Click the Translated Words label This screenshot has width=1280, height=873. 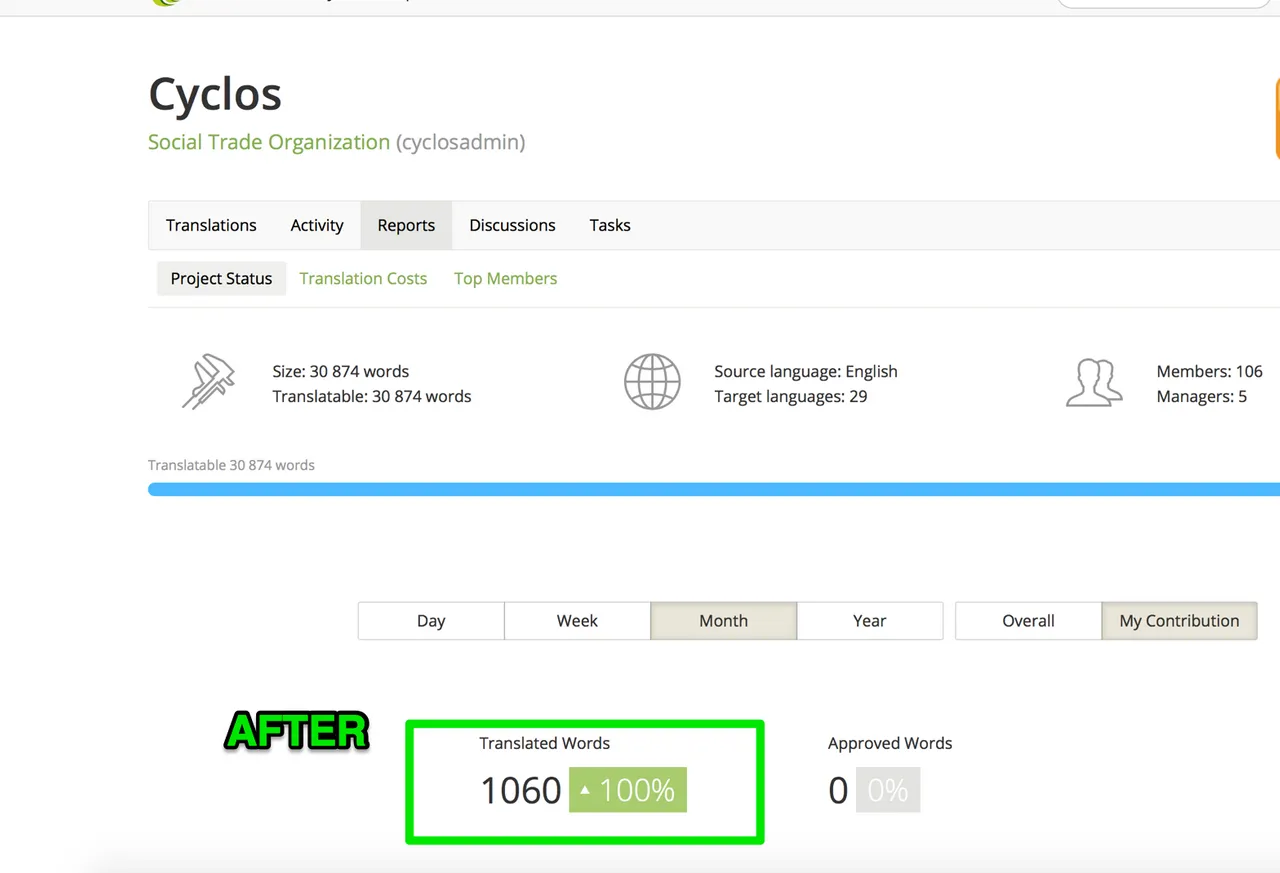(x=544, y=743)
